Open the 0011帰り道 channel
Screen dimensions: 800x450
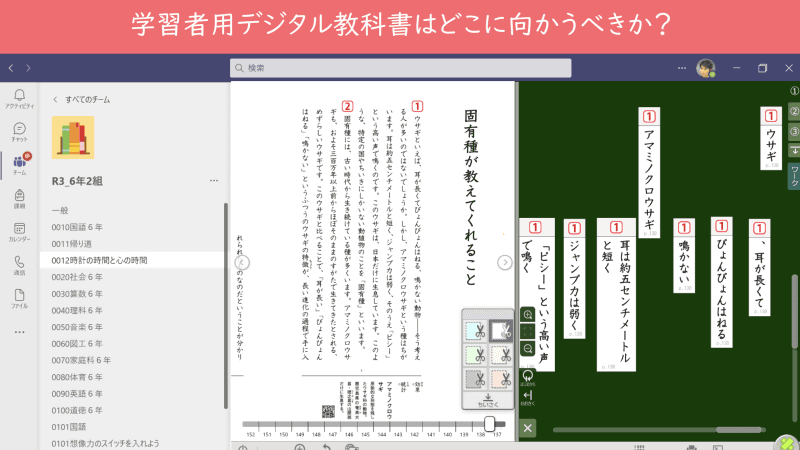(x=71, y=244)
